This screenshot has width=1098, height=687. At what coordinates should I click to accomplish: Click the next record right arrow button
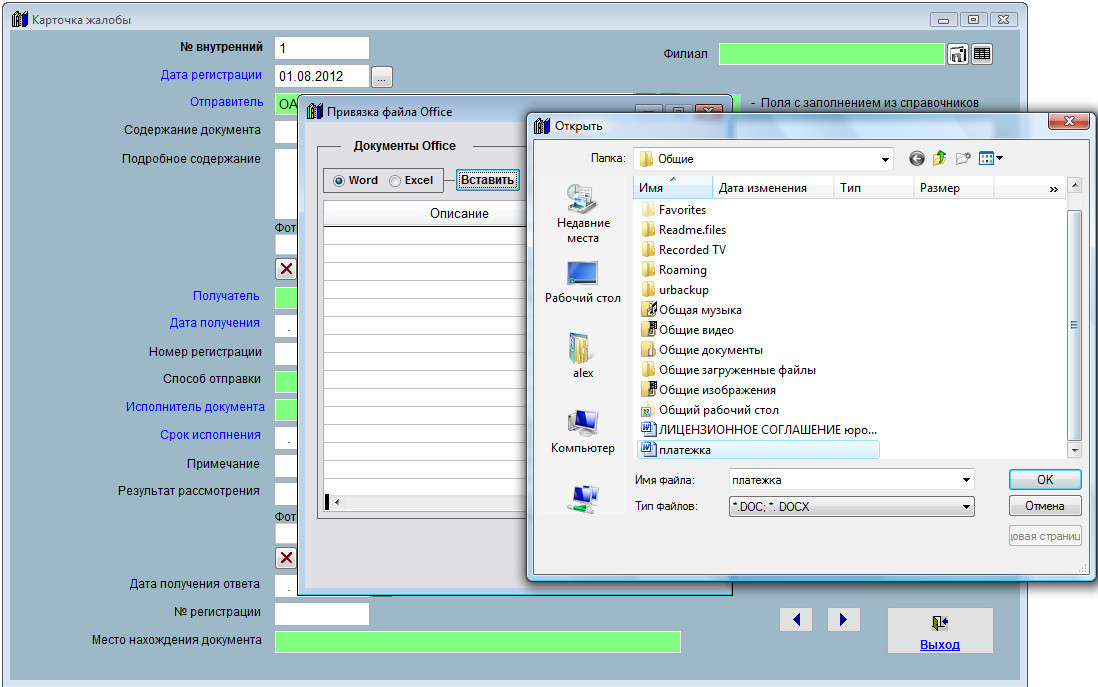click(843, 620)
